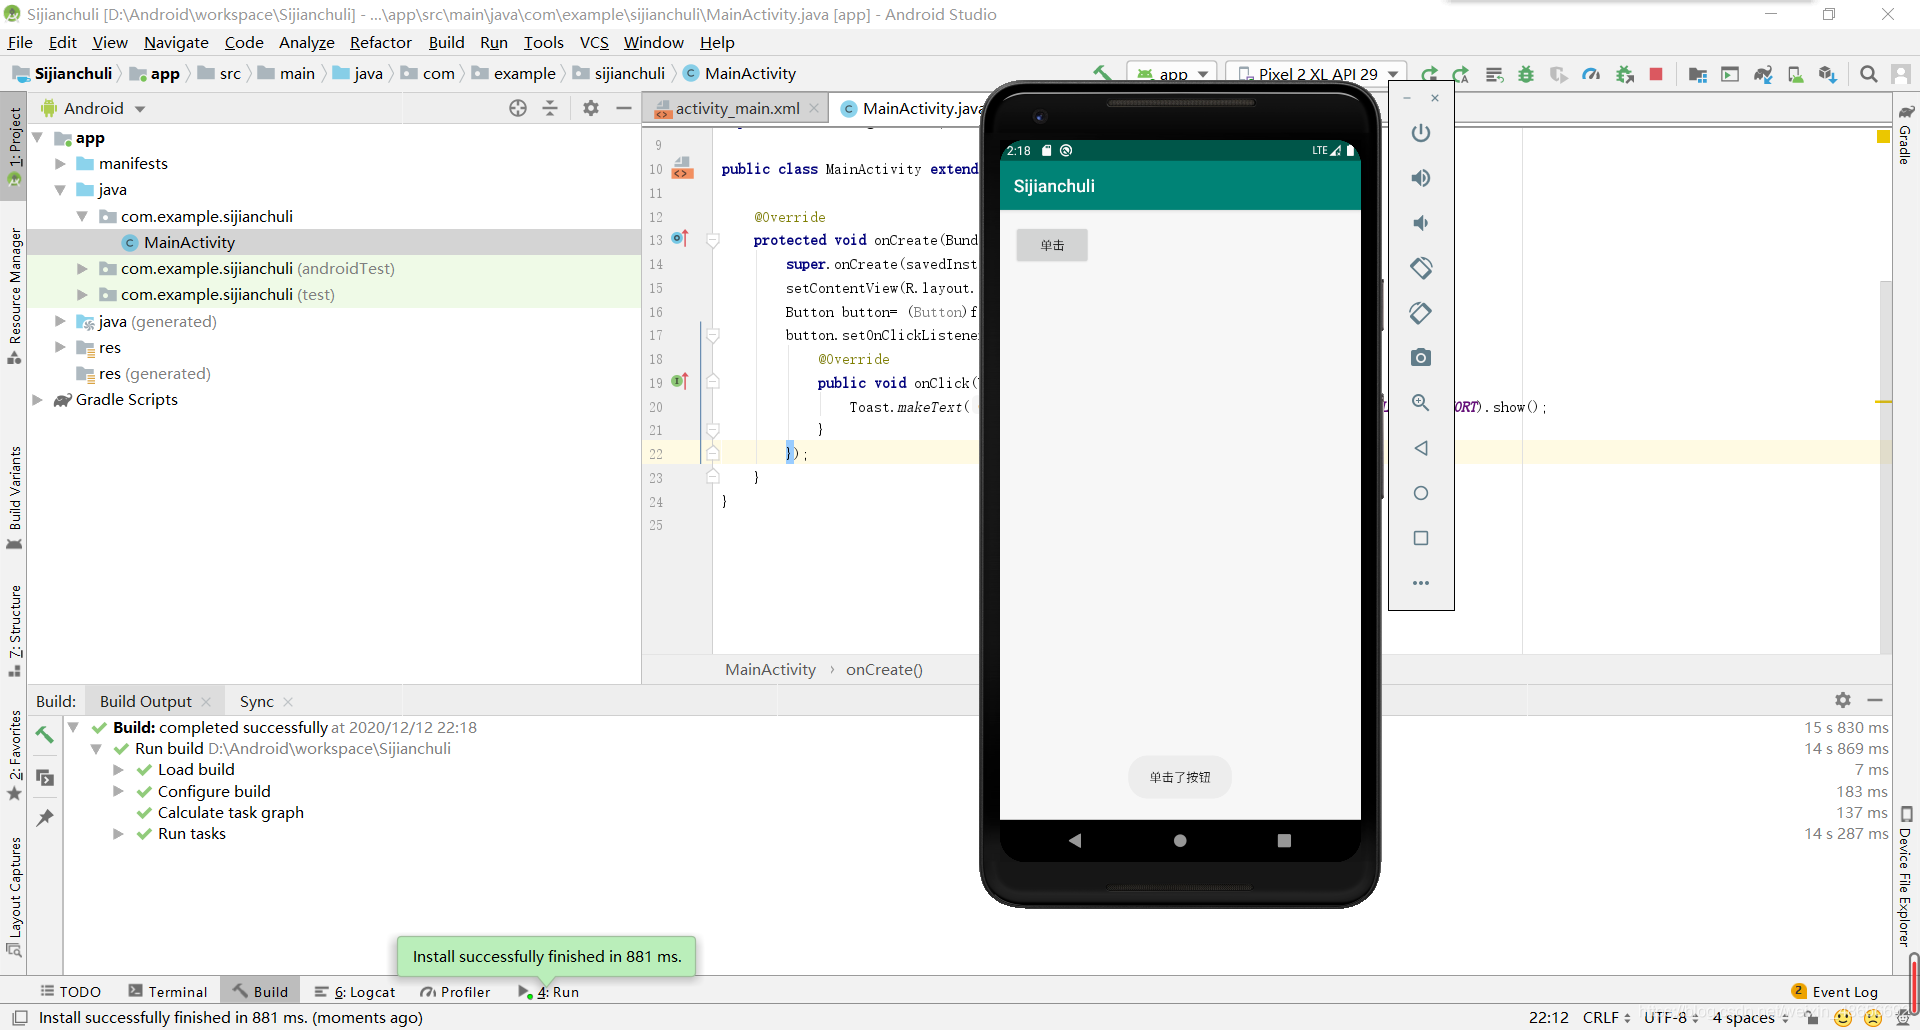Viewport: 1920px width, 1030px height.
Task: Open the Profiler tool window
Action: [456, 992]
